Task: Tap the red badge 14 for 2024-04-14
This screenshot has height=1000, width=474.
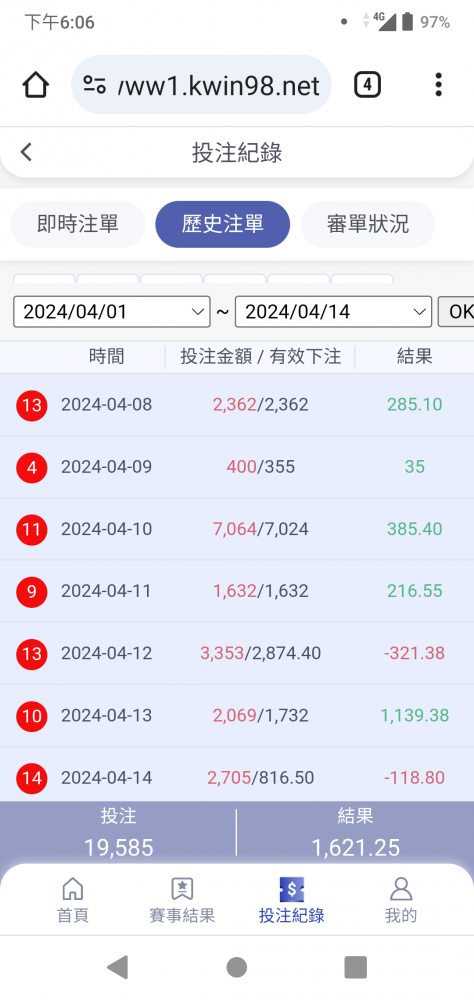Action: 32,778
